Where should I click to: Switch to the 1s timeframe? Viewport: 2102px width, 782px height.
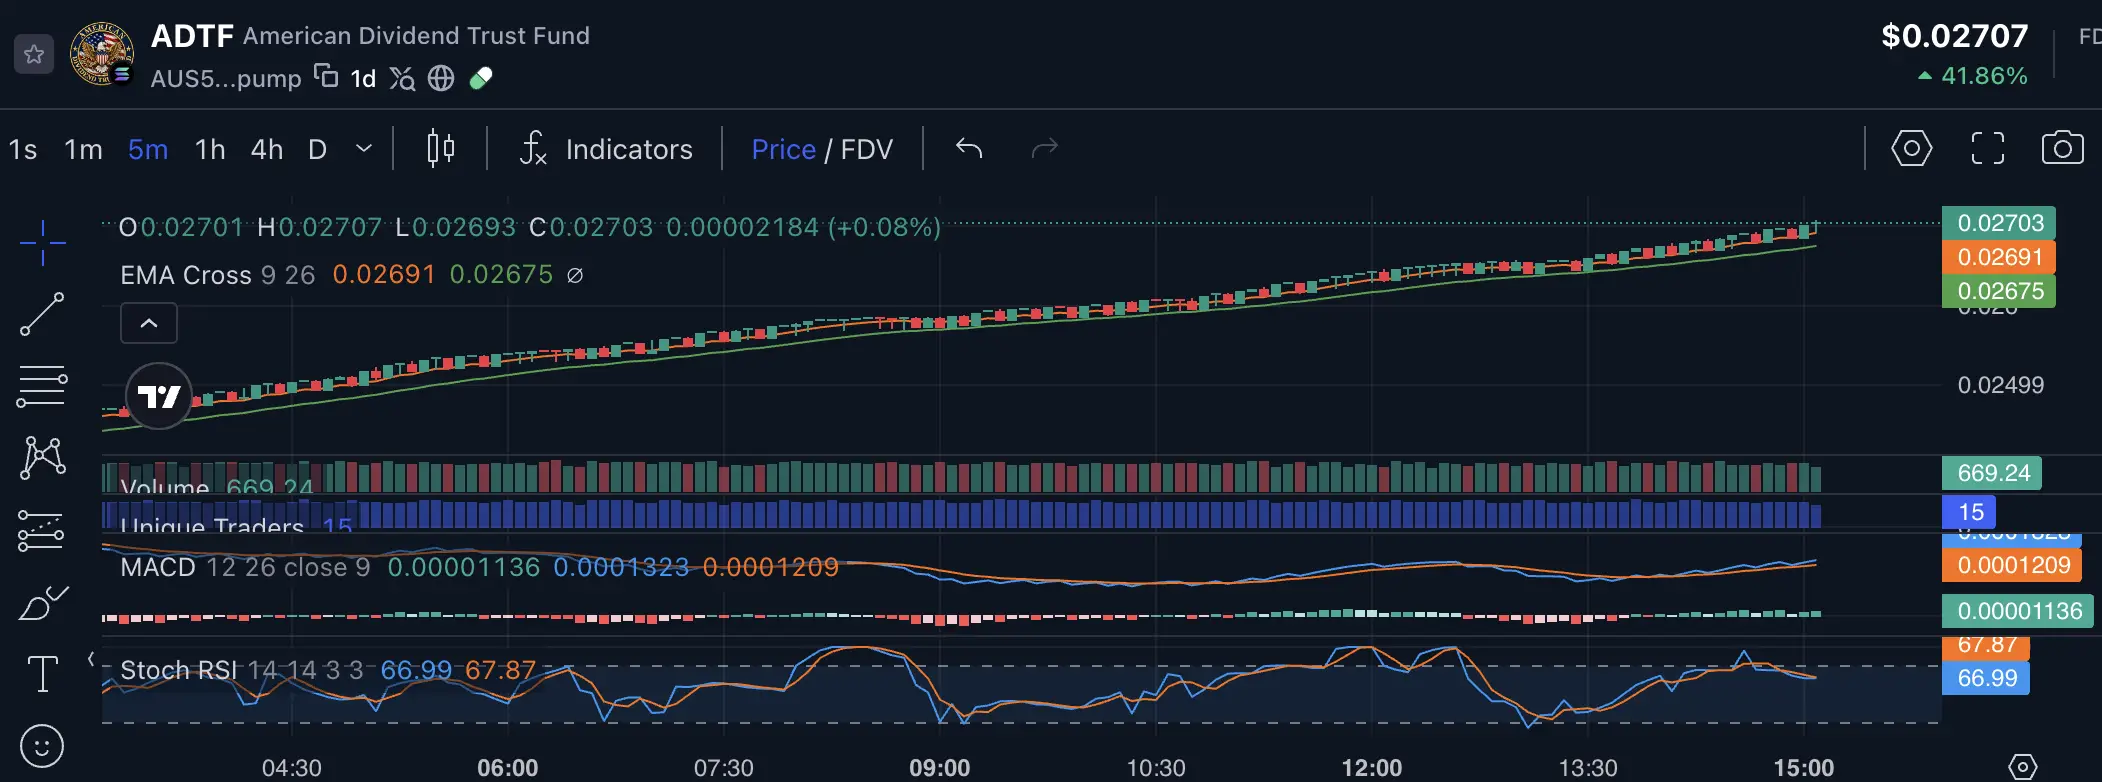click(23, 150)
